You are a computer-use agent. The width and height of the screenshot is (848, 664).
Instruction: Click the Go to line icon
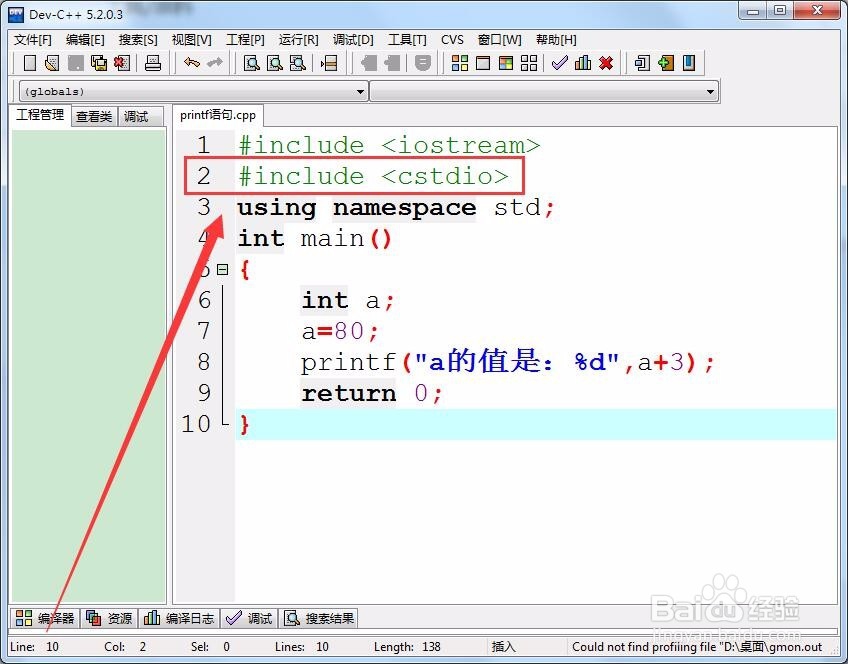[x=329, y=63]
